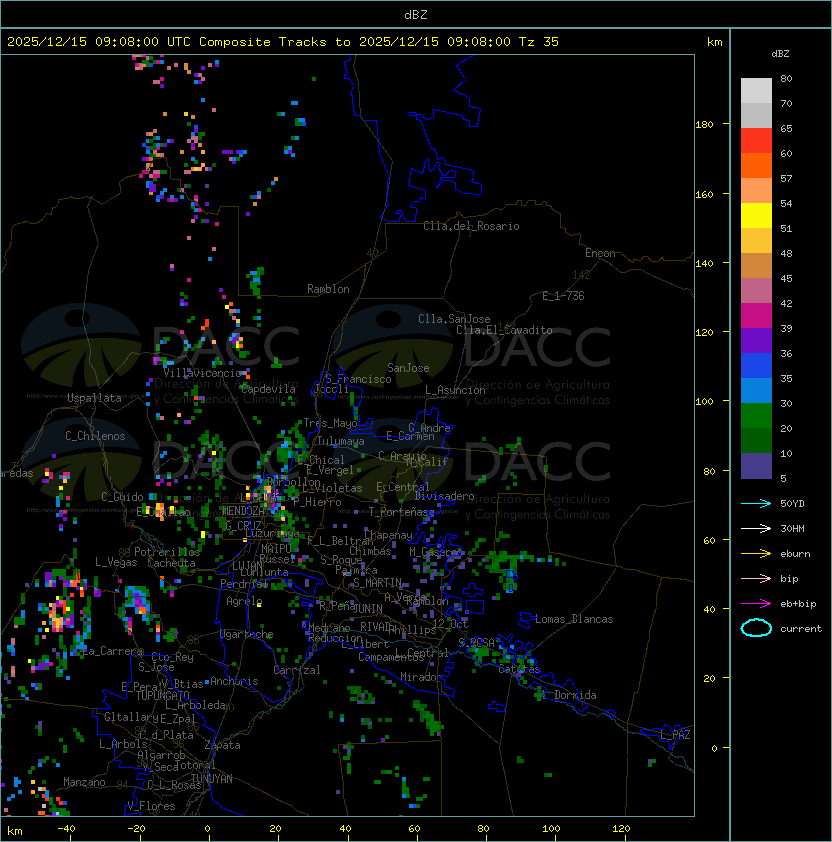Viewport: 832px width, 842px height.
Task: Select the pink bip arrow symbol
Action: tap(756, 578)
